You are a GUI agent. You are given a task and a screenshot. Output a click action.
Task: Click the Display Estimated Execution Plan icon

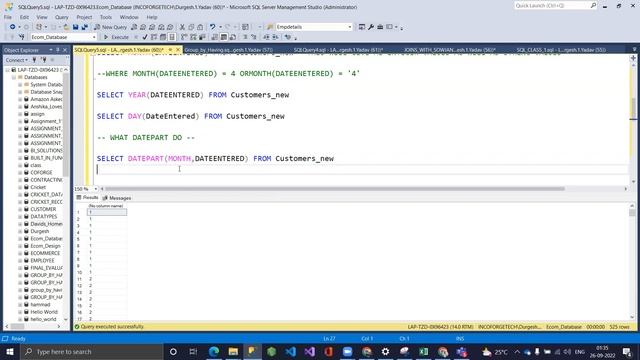click(x=154, y=37)
